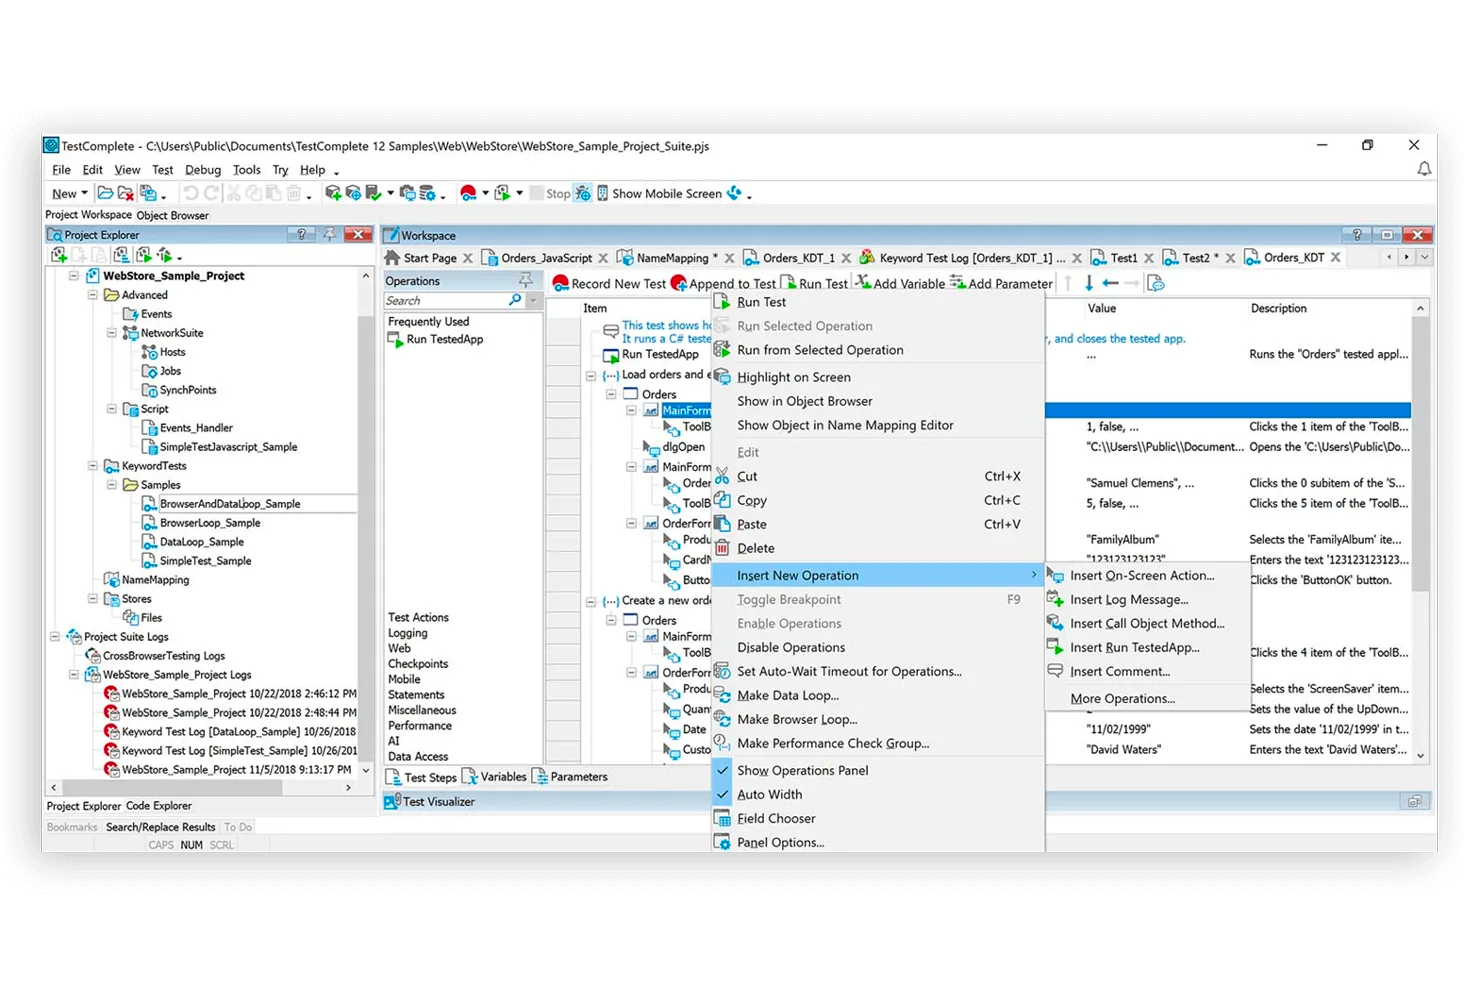Click the Add Test to Project toolbar icon
The image size is (1480, 987).
point(334,193)
